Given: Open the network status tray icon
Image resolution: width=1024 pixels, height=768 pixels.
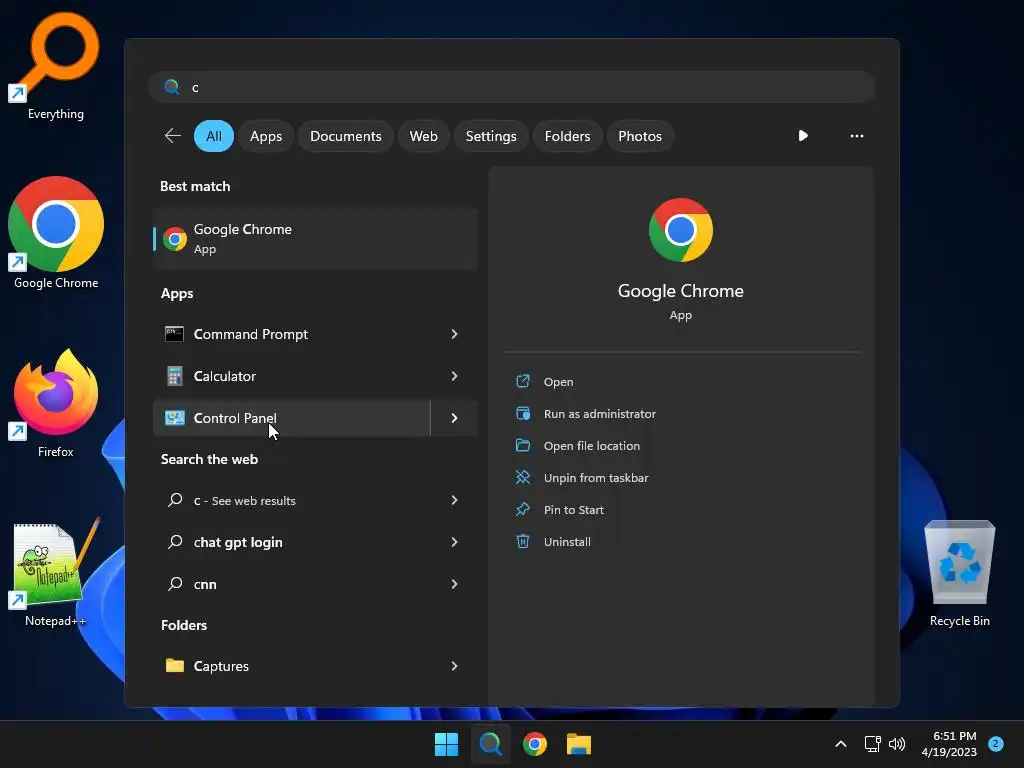Looking at the screenshot, I should point(872,744).
